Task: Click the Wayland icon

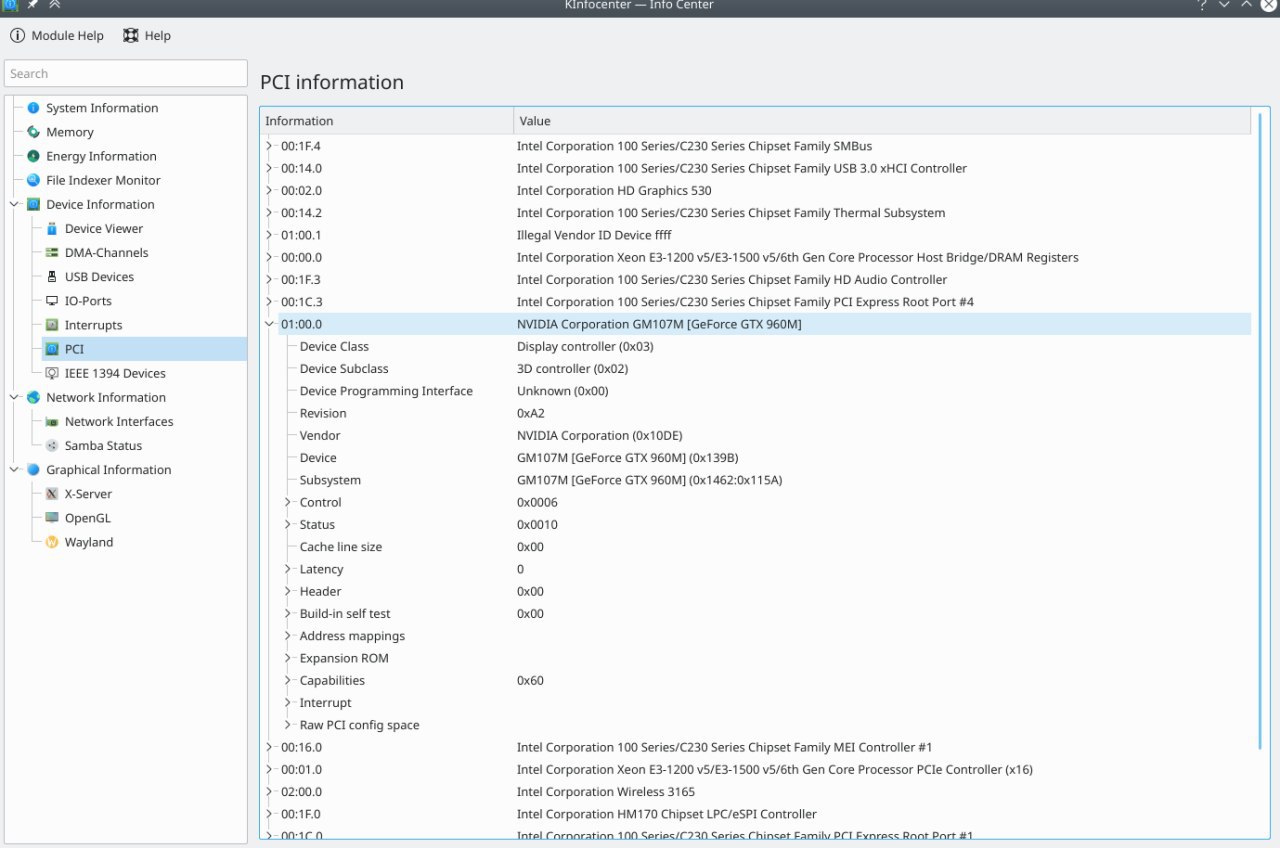Action: tap(52, 542)
